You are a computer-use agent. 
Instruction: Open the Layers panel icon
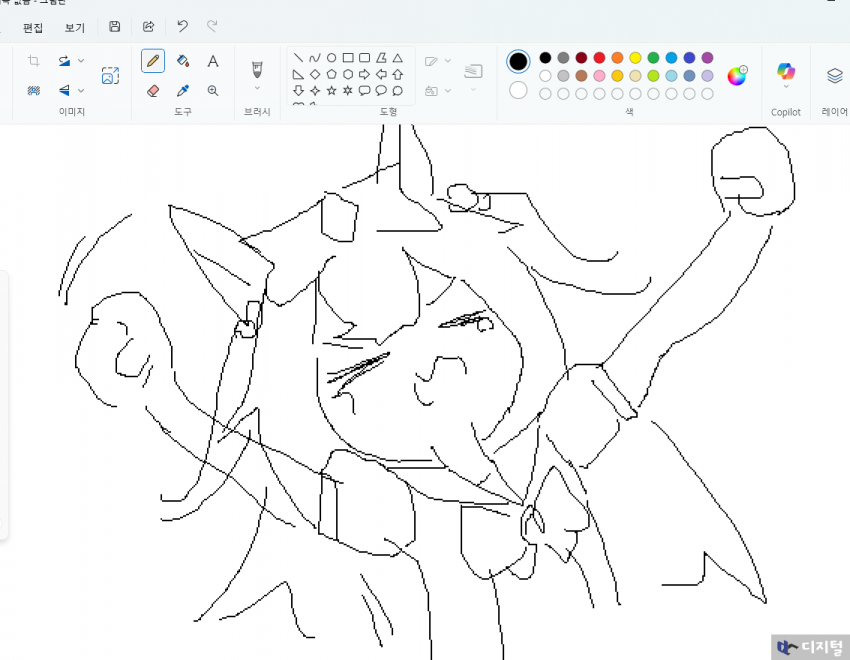835,75
